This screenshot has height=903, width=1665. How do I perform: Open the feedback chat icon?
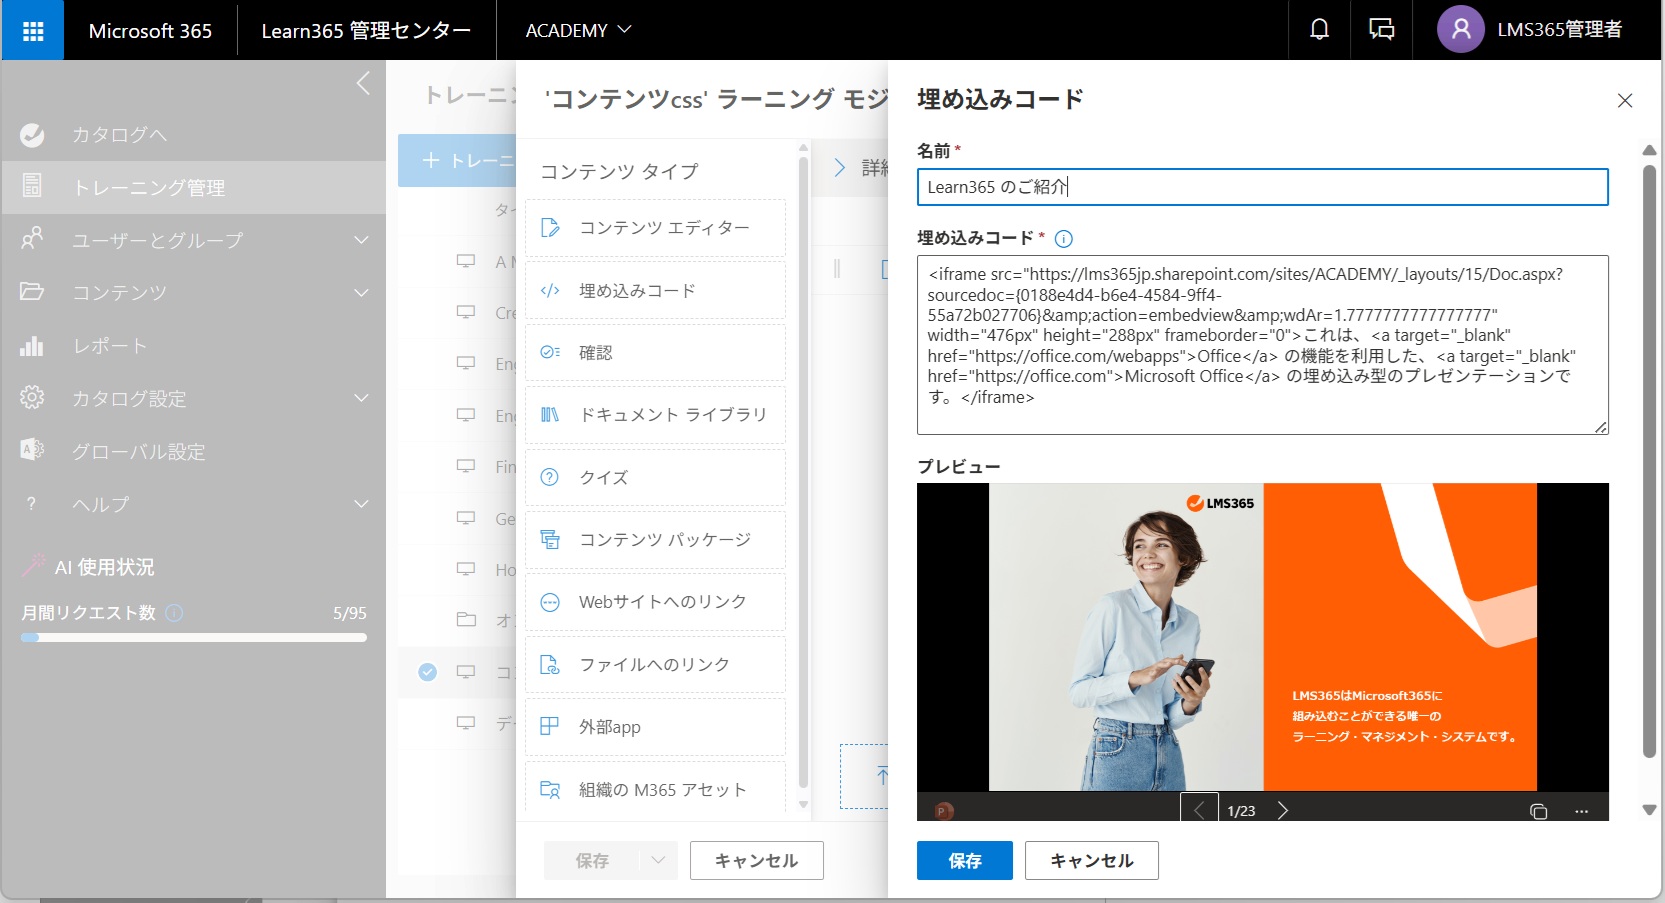click(1381, 30)
